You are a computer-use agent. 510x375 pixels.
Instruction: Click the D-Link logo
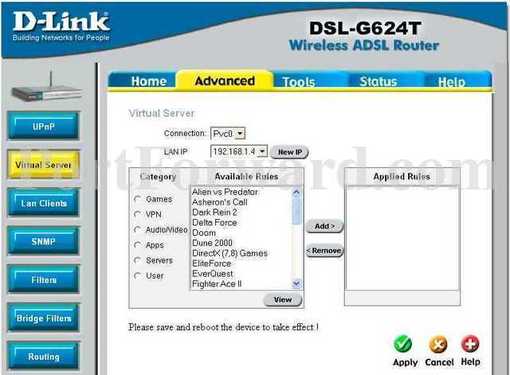[x=61, y=26]
